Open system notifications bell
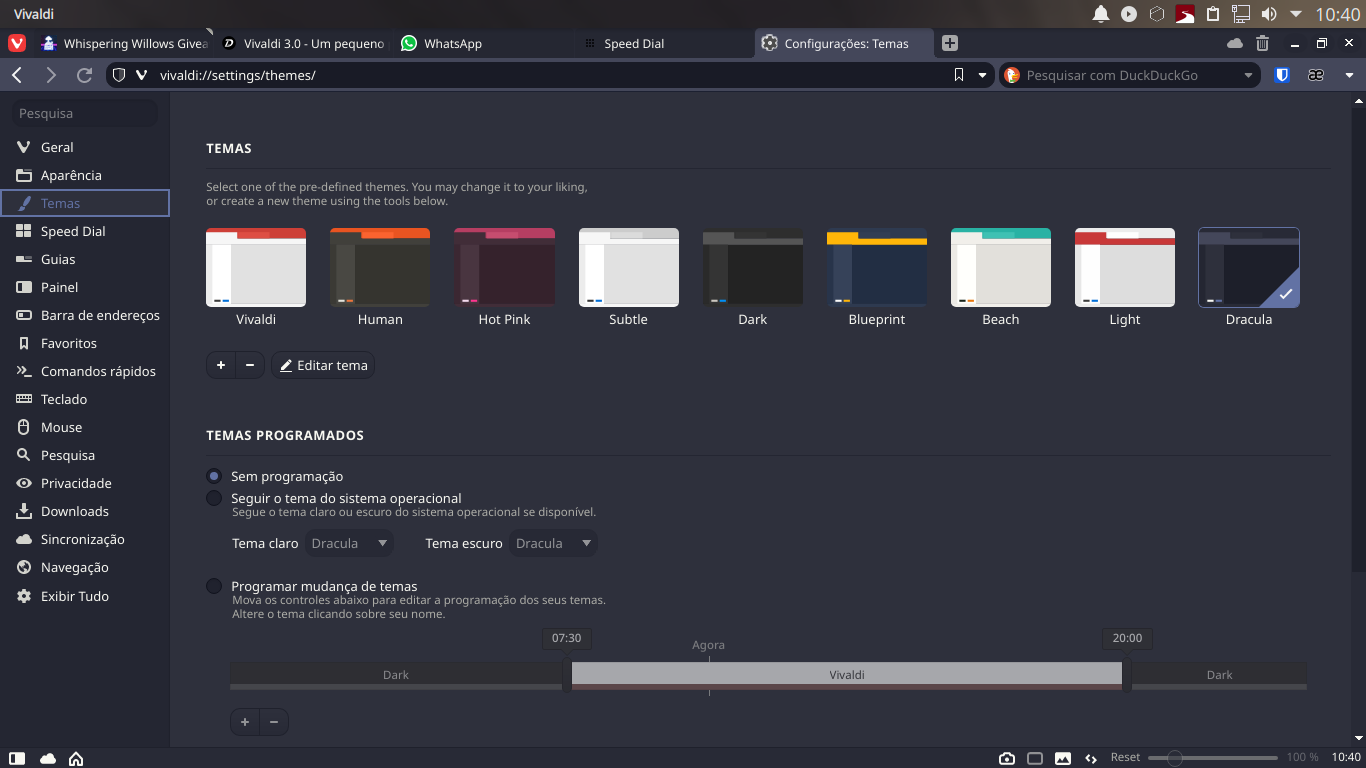The width and height of the screenshot is (1366, 768). point(1101,14)
